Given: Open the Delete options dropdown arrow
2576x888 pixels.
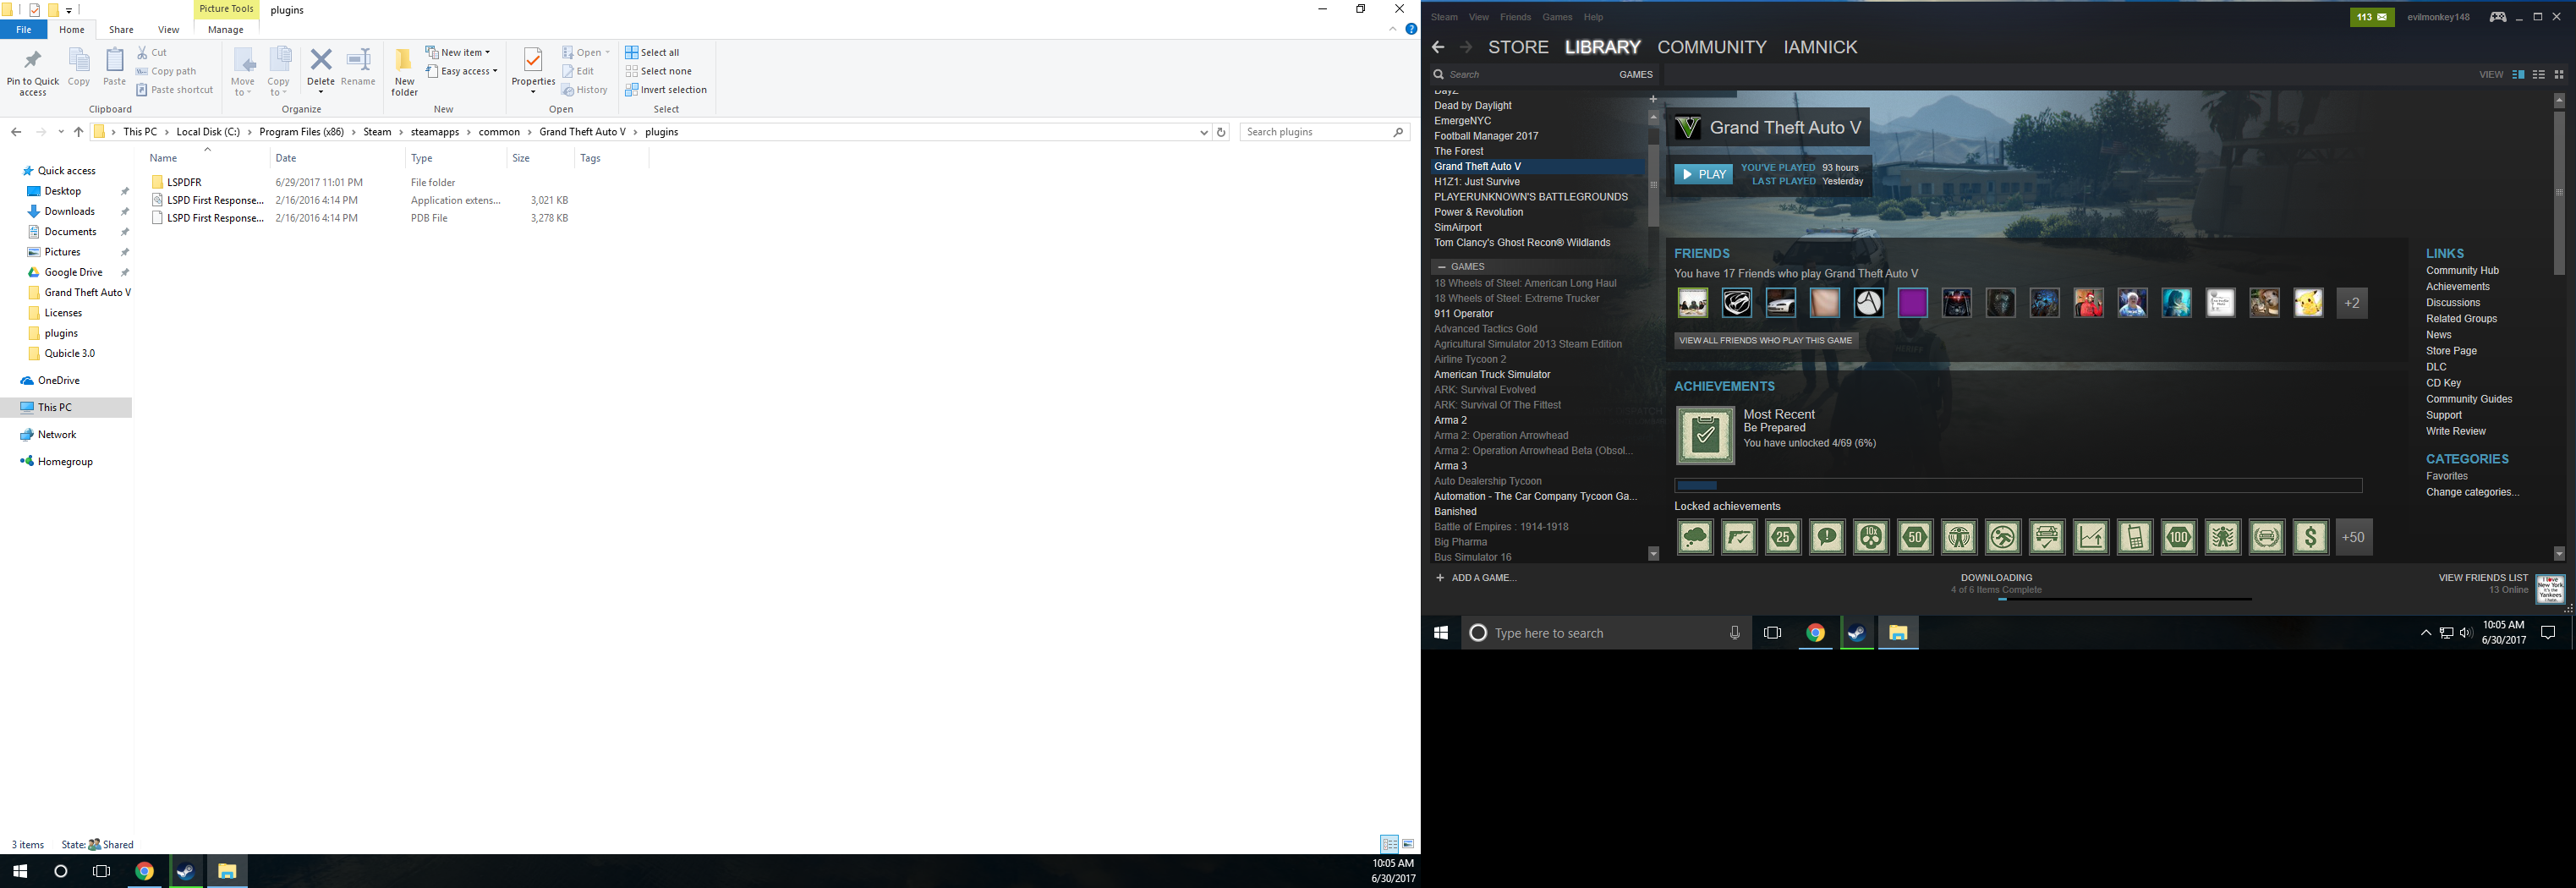Looking at the screenshot, I should [321, 92].
